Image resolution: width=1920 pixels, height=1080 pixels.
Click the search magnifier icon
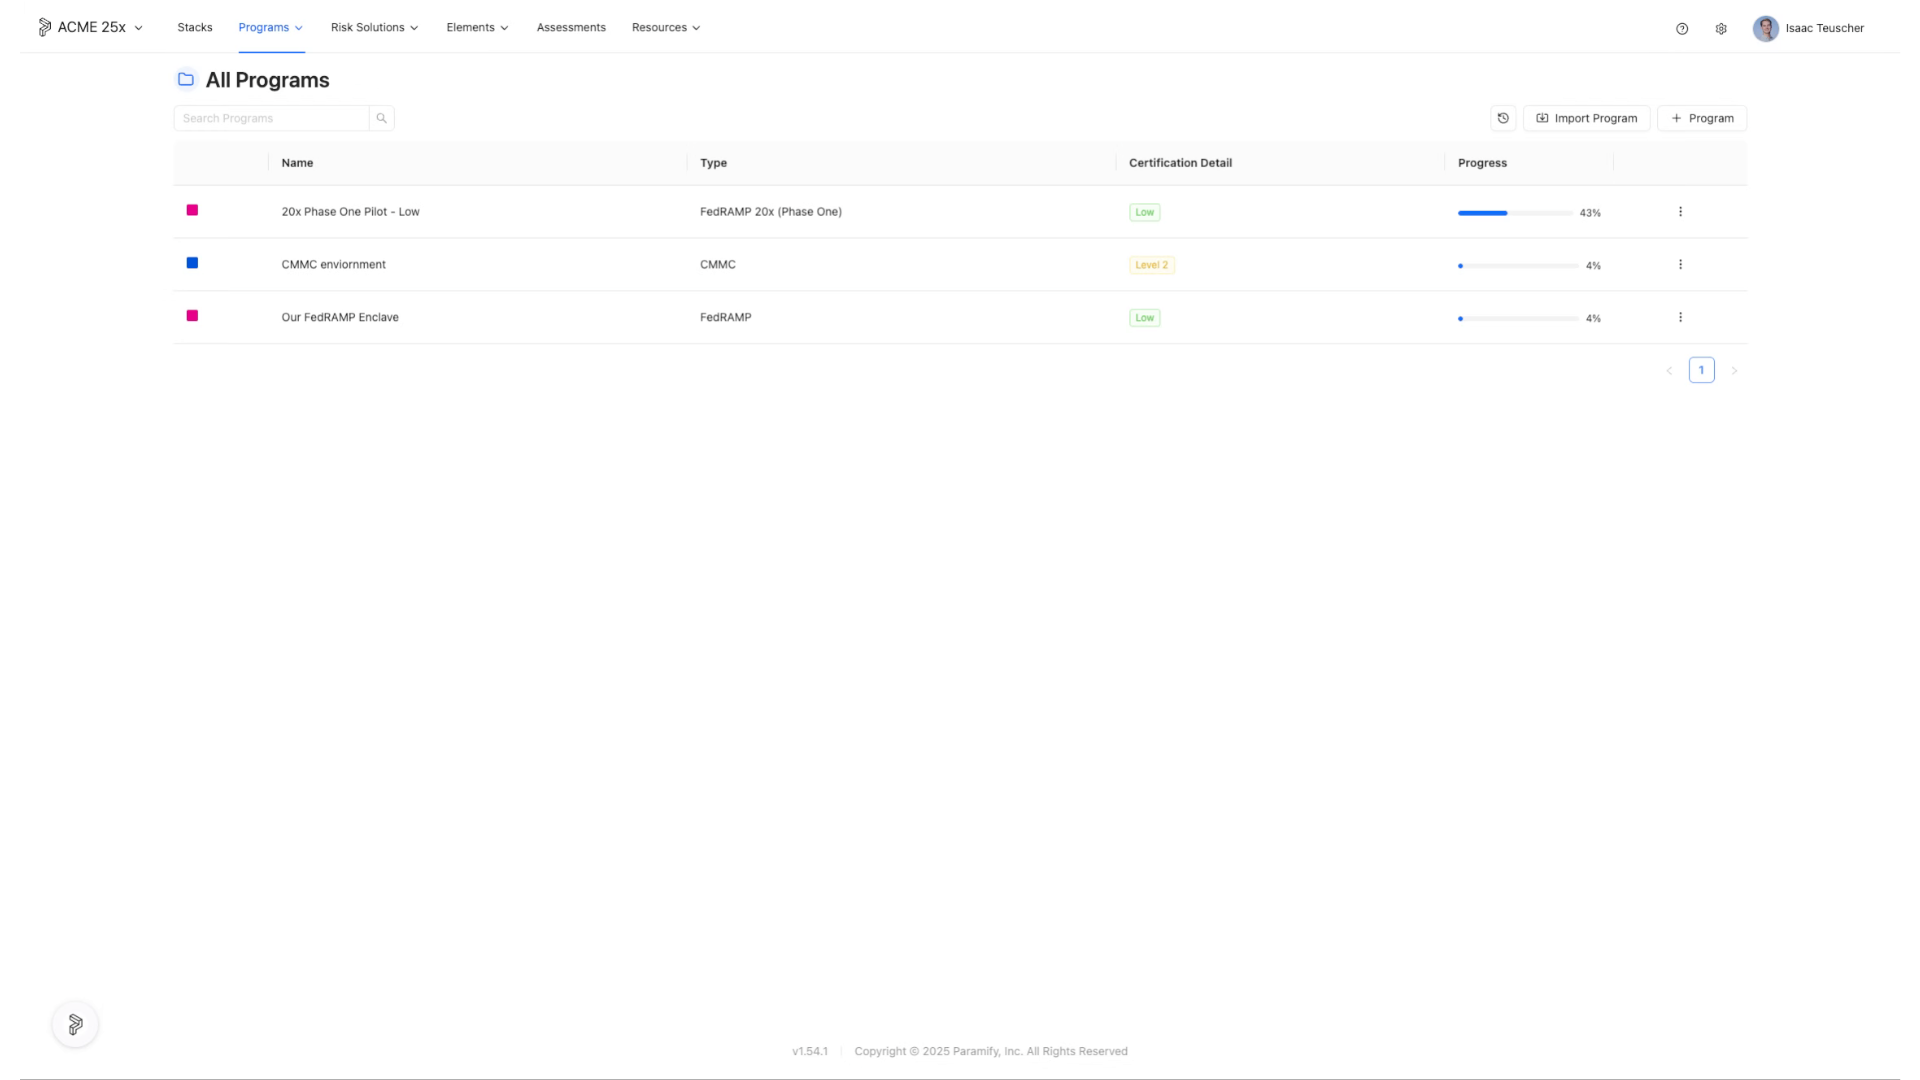click(382, 118)
